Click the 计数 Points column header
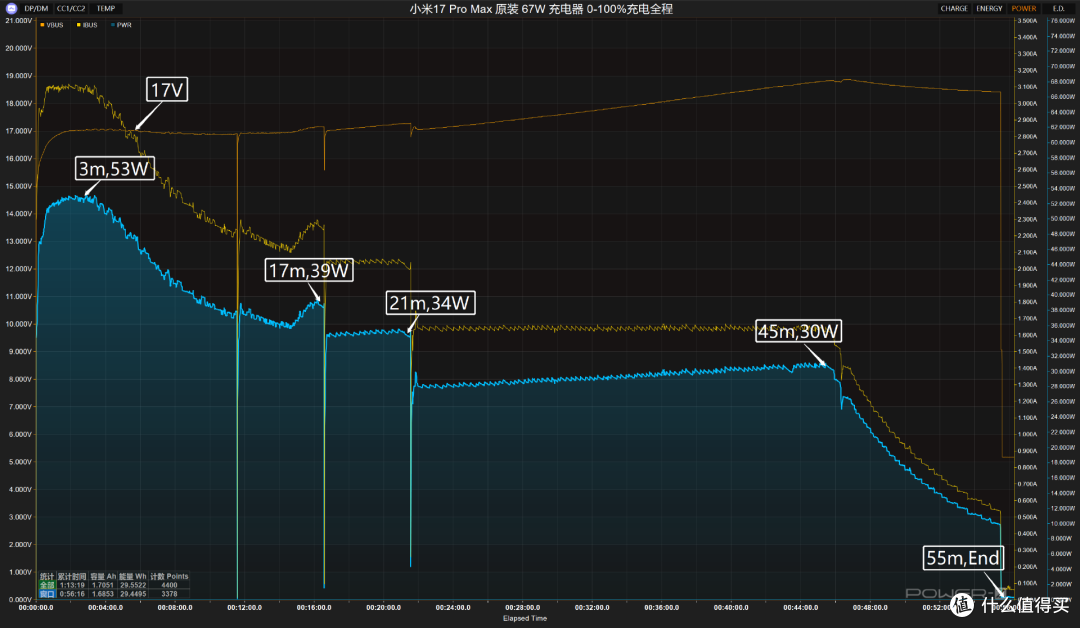 [x=169, y=576]
